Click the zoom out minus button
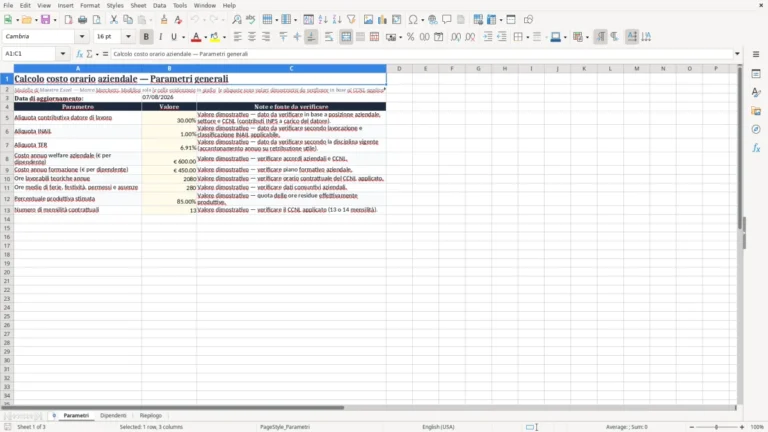The image size is (768, 432). pyautogui.click(x=692, y=427)
